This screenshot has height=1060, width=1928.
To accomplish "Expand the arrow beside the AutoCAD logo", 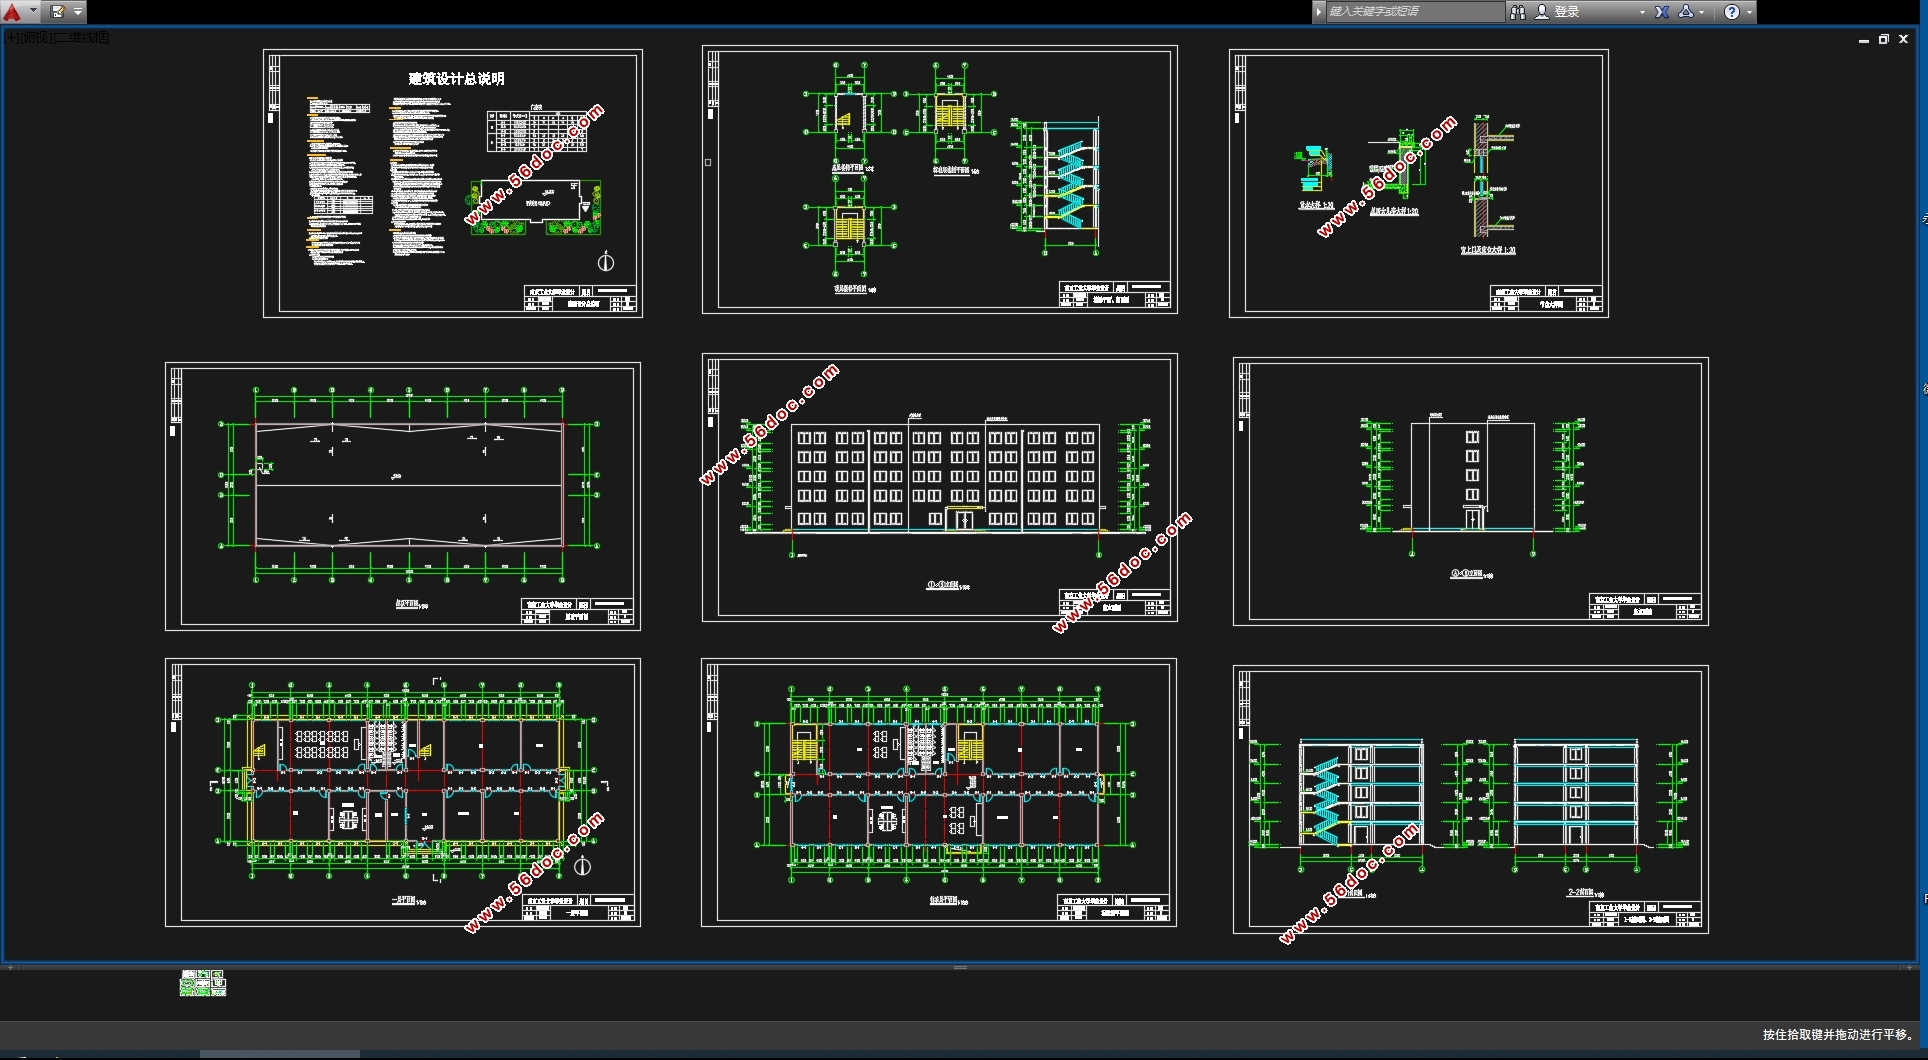I will [33, 12].
